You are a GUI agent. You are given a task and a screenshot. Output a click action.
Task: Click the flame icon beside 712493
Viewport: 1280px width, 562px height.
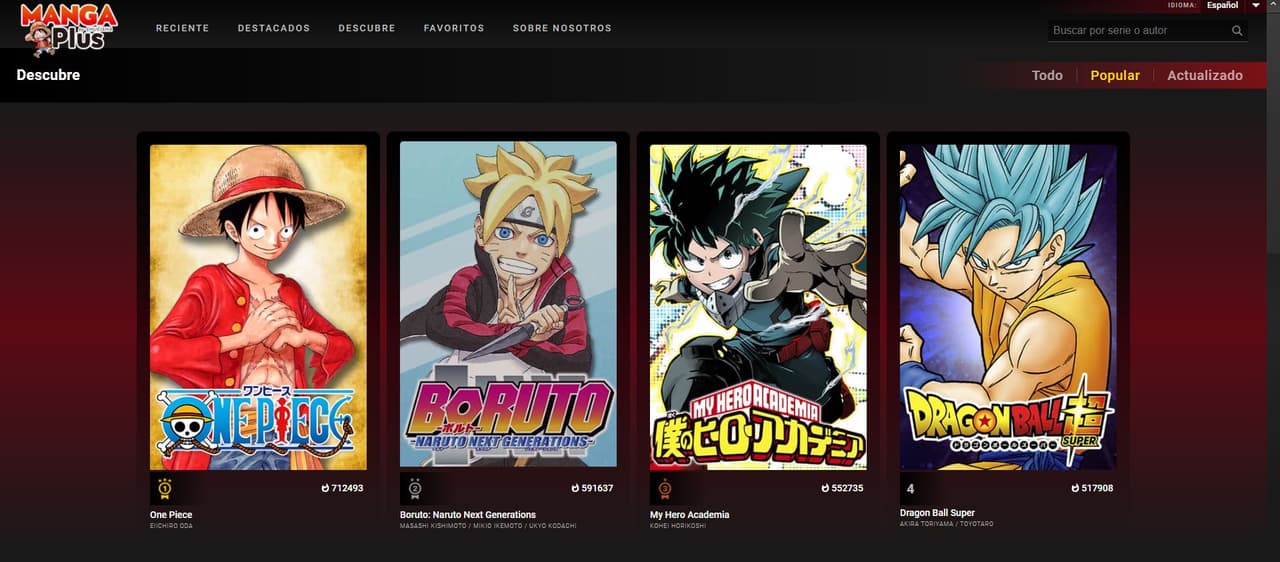point(326,488)
